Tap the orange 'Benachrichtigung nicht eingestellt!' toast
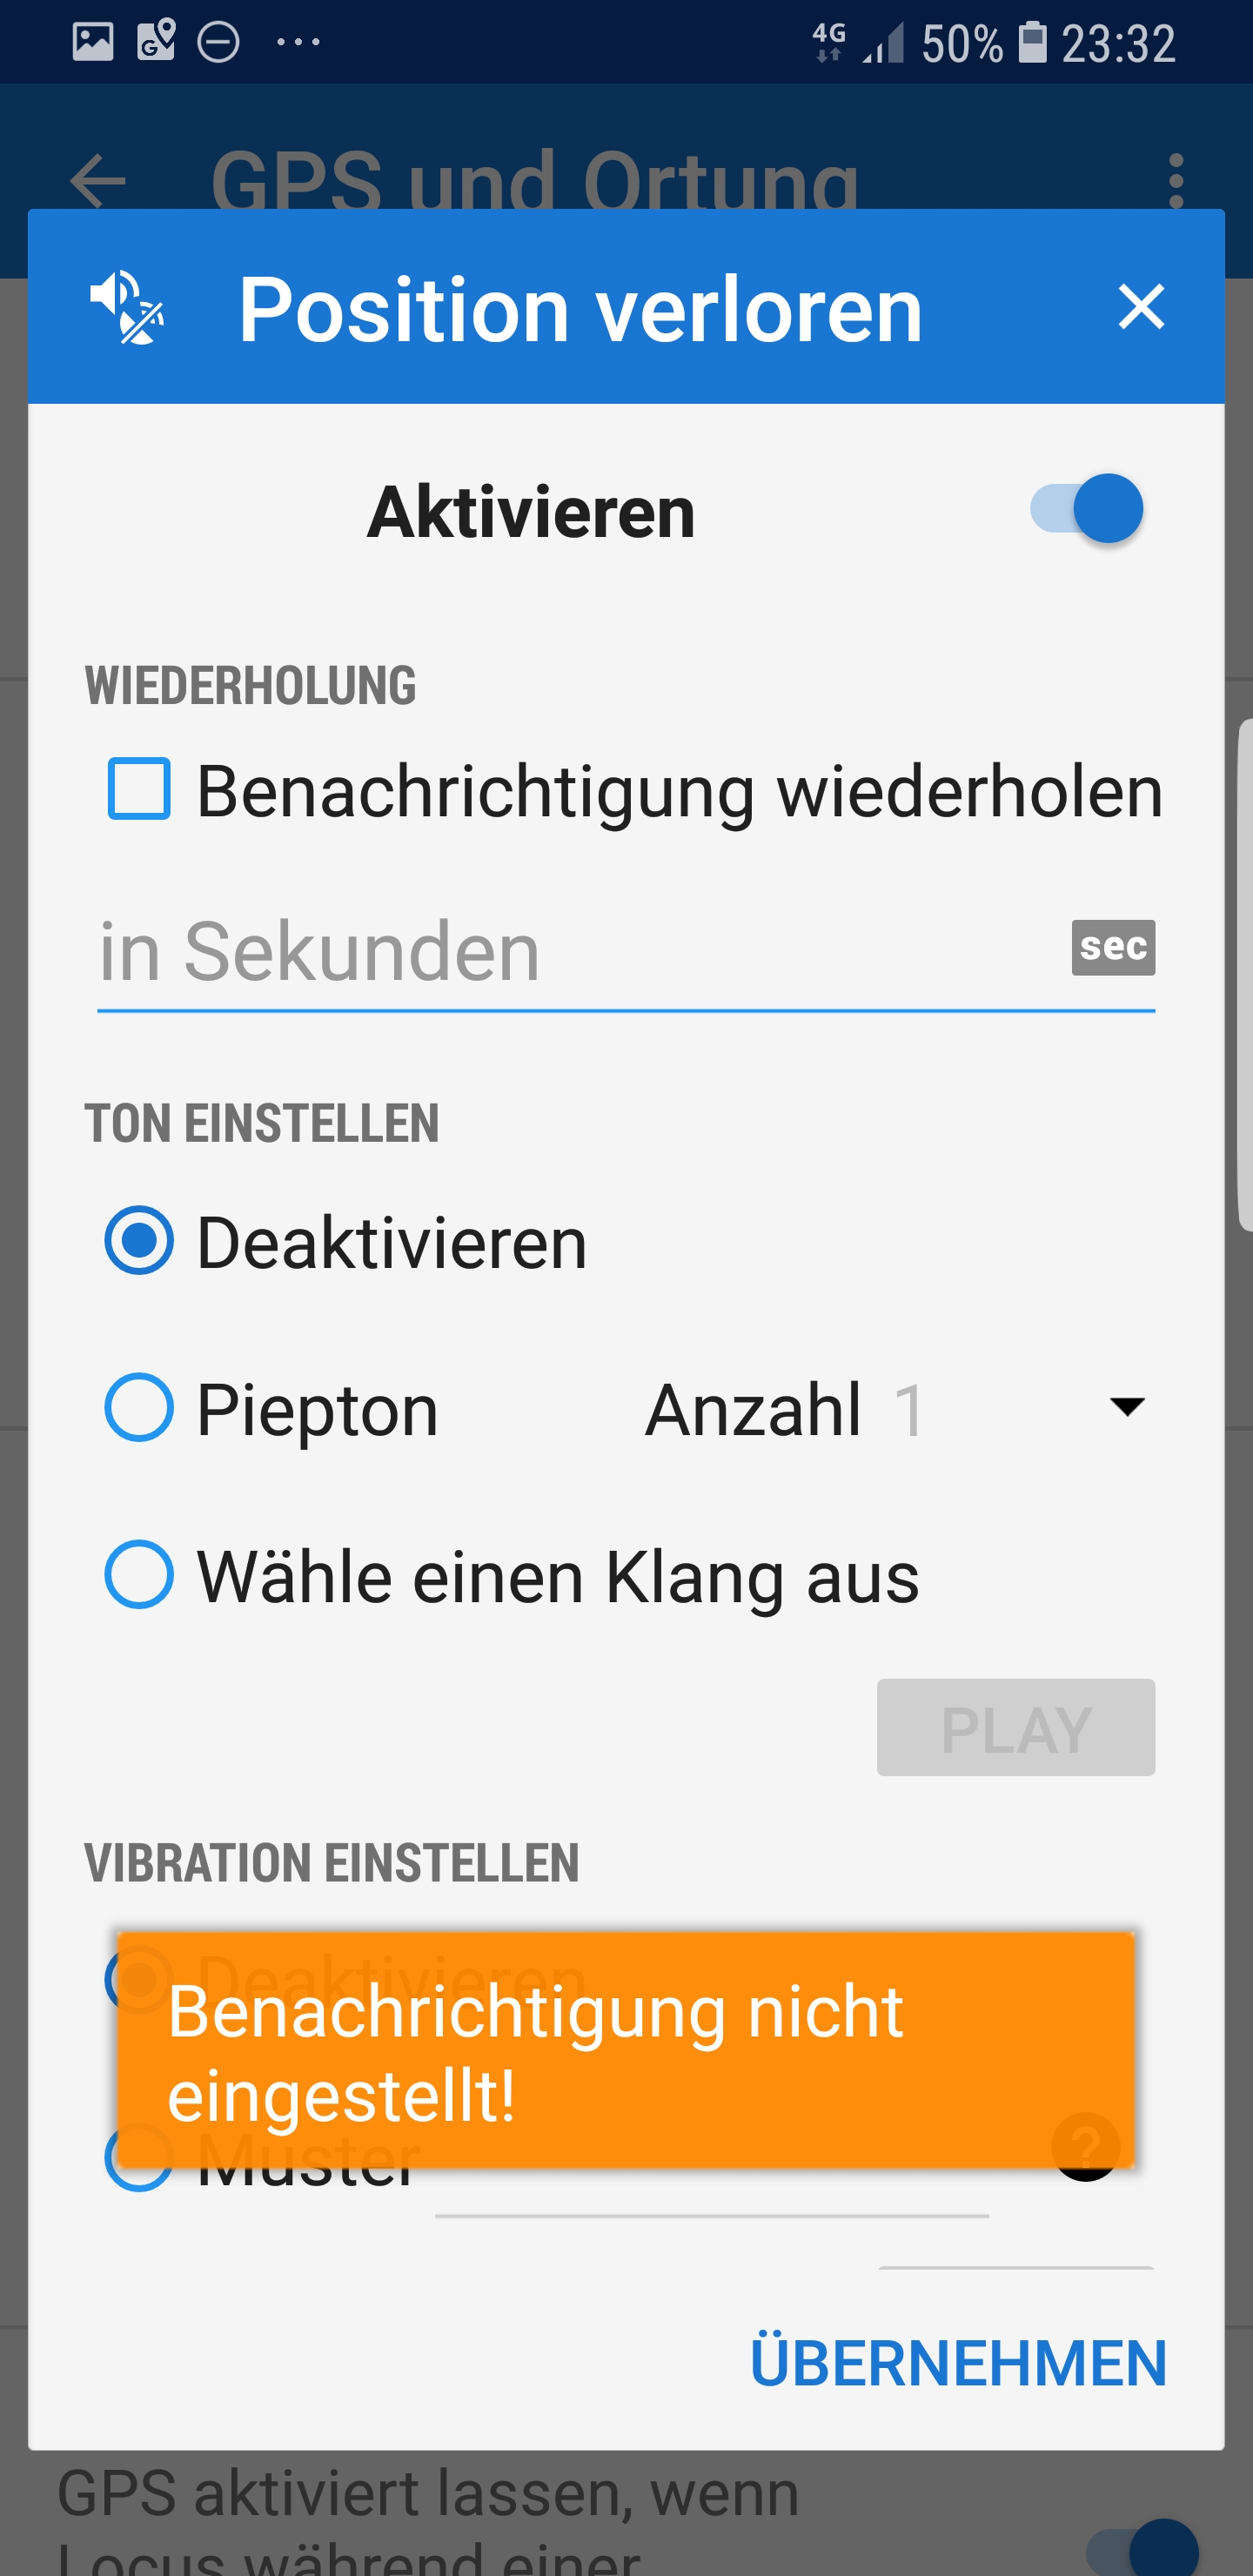 626,2050
